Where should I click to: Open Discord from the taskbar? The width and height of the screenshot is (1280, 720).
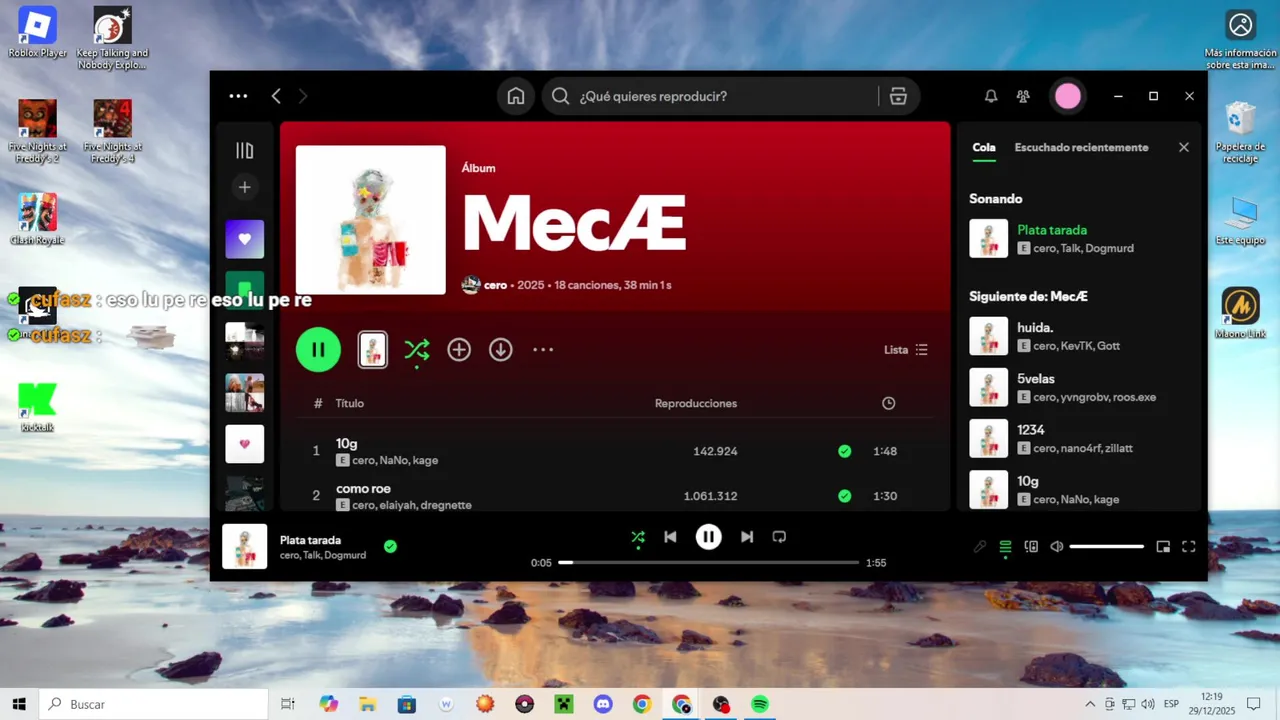pyautogui.click(x=603, y=704)
